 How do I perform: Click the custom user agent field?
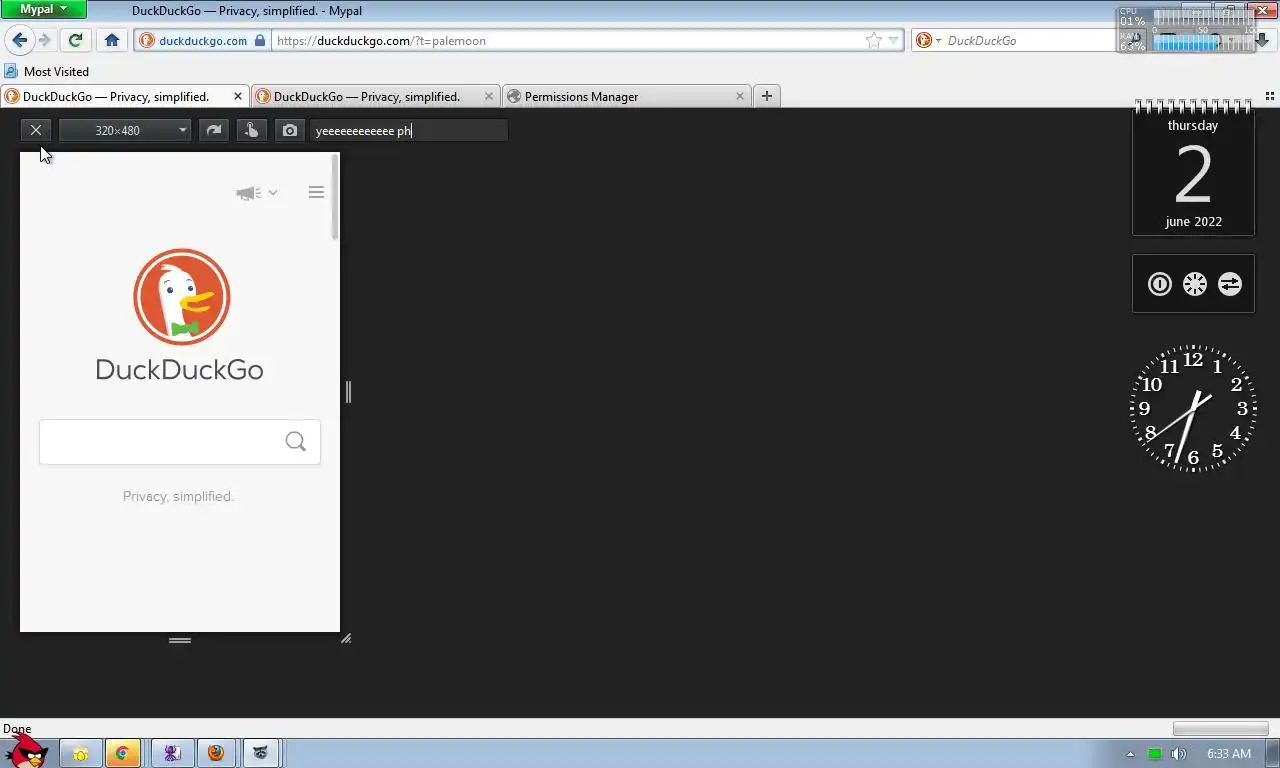pyautogui.click(x=409, y=130)
